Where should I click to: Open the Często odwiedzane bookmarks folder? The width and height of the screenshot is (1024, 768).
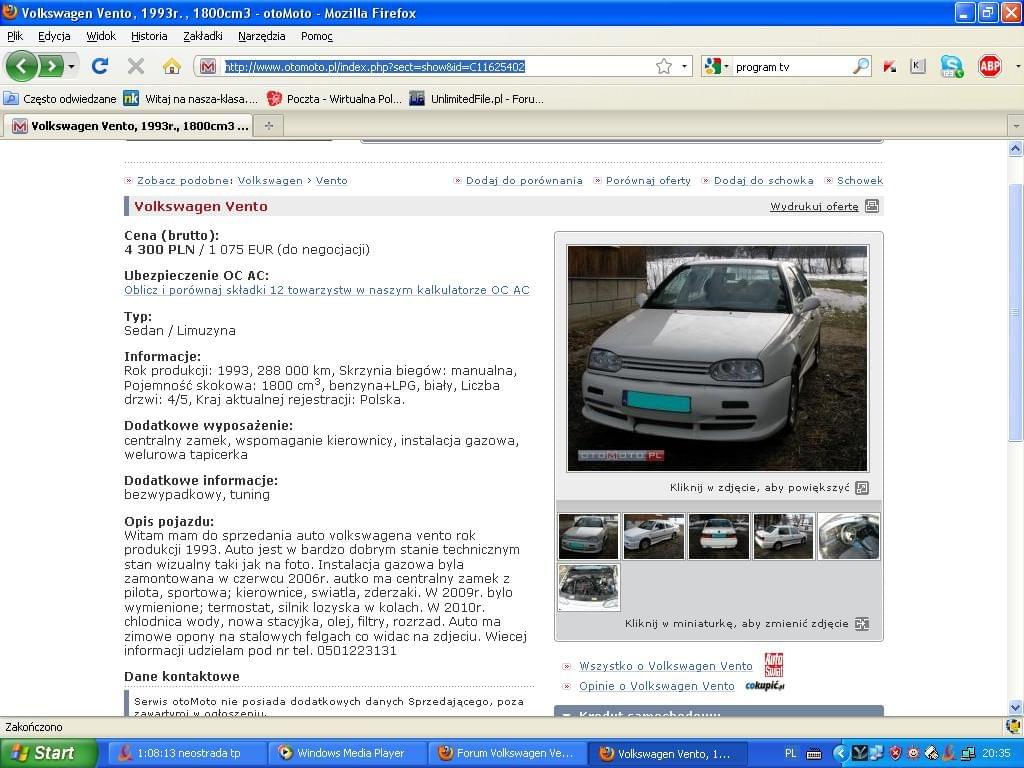pos(60,99)
